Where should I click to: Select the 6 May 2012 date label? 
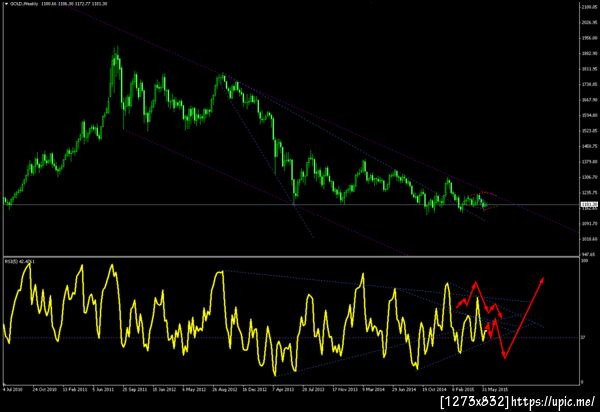coord(194,389)
